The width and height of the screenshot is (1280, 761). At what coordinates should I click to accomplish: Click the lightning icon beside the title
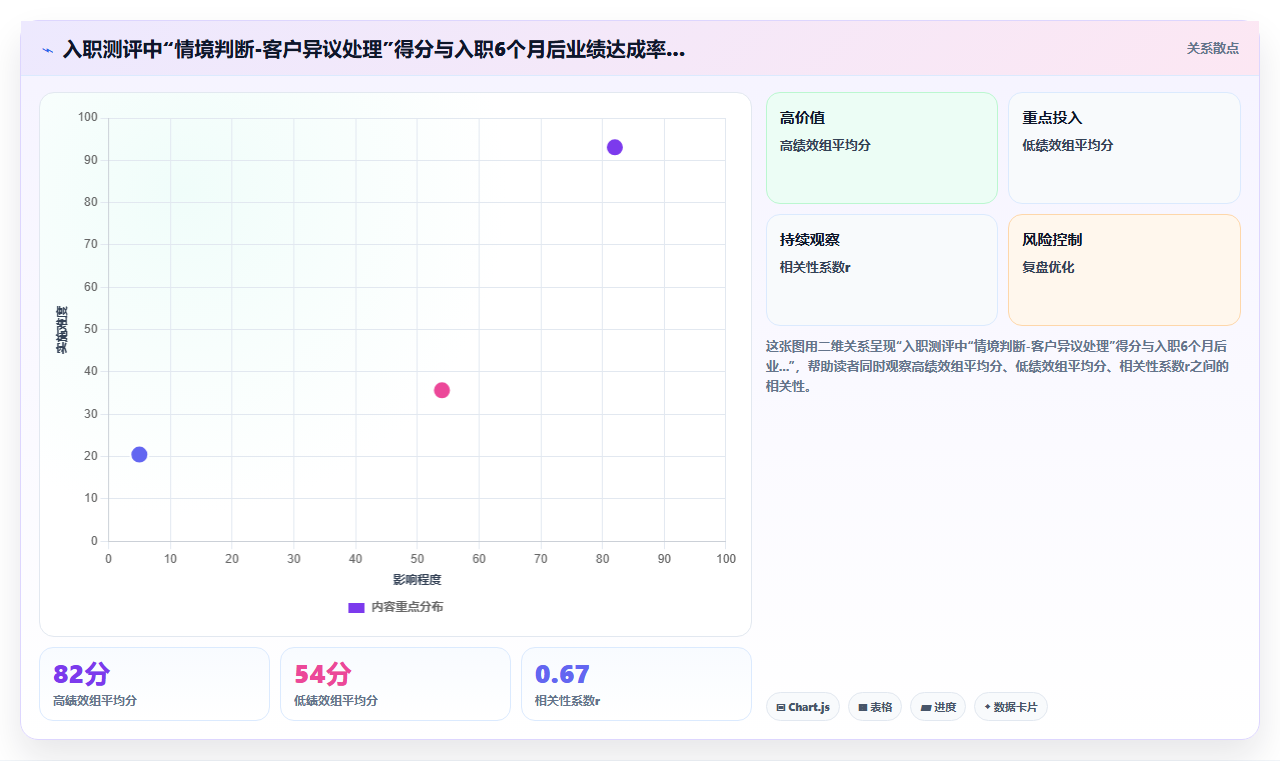coord(47,50)
